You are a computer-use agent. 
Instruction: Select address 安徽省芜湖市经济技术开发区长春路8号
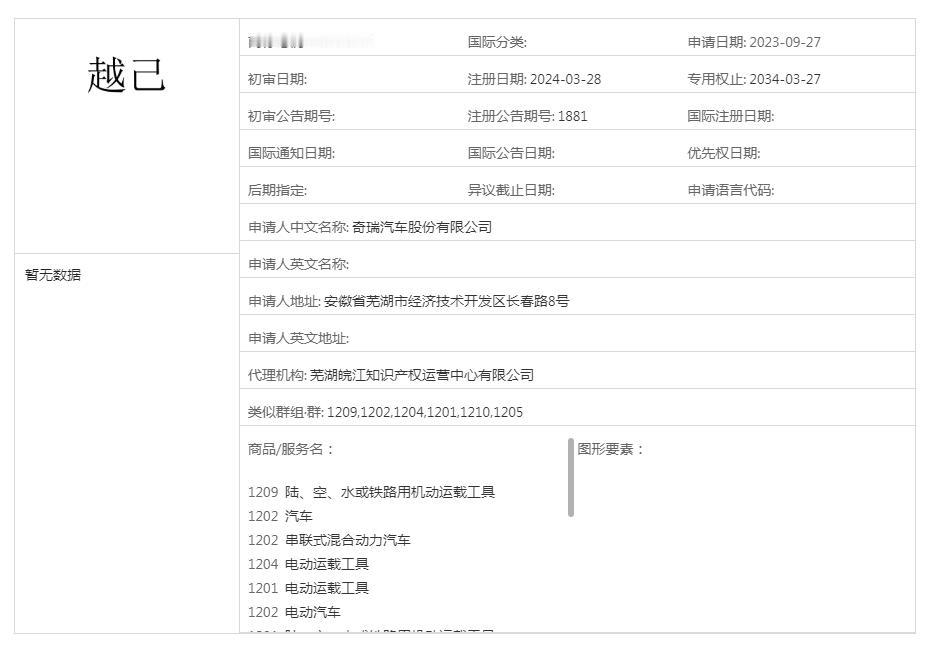click(447, 301)
